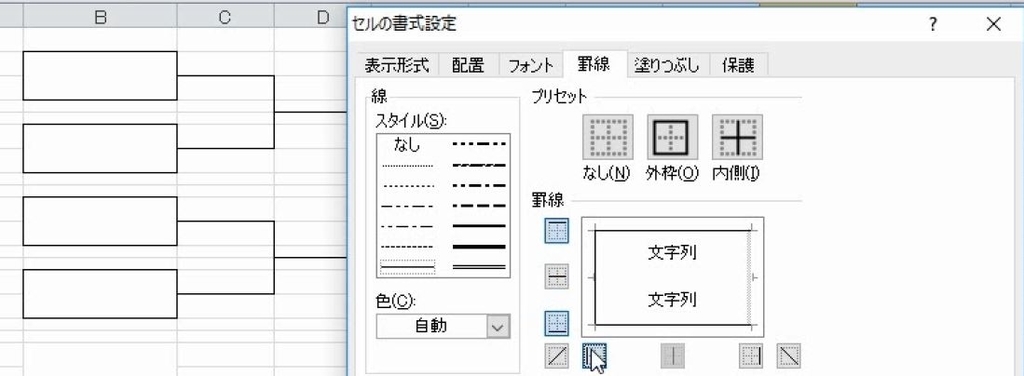Choose the double line style
Viewport: 1024px width, 376px height.
pos(479,267)
